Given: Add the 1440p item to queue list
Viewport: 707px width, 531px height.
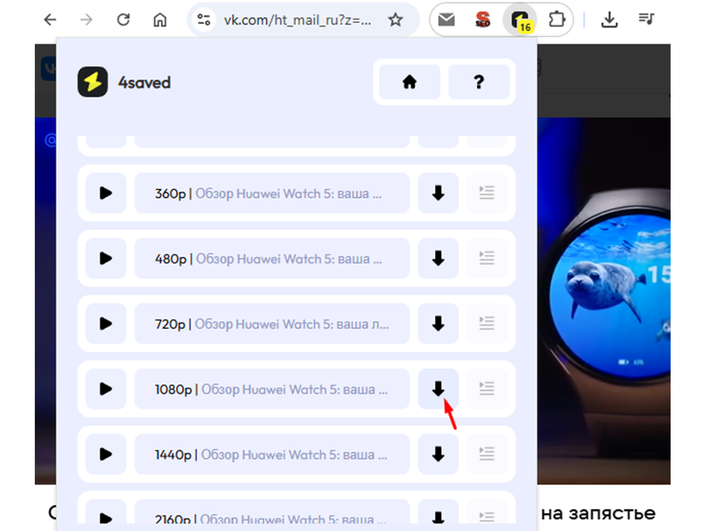Looking at the screenshot, I should 487,454.
